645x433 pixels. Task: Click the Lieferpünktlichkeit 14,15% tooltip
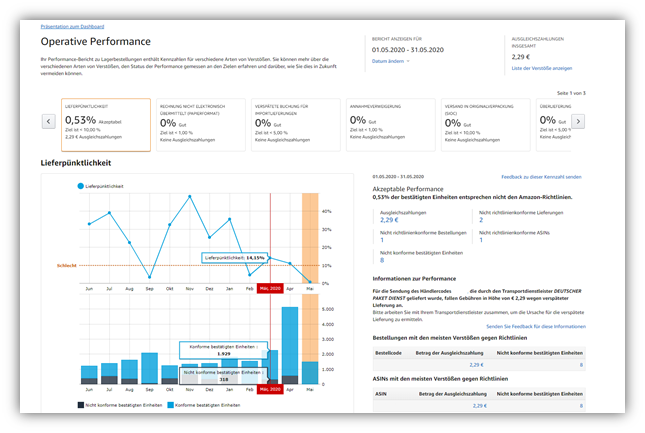[234, 258]
